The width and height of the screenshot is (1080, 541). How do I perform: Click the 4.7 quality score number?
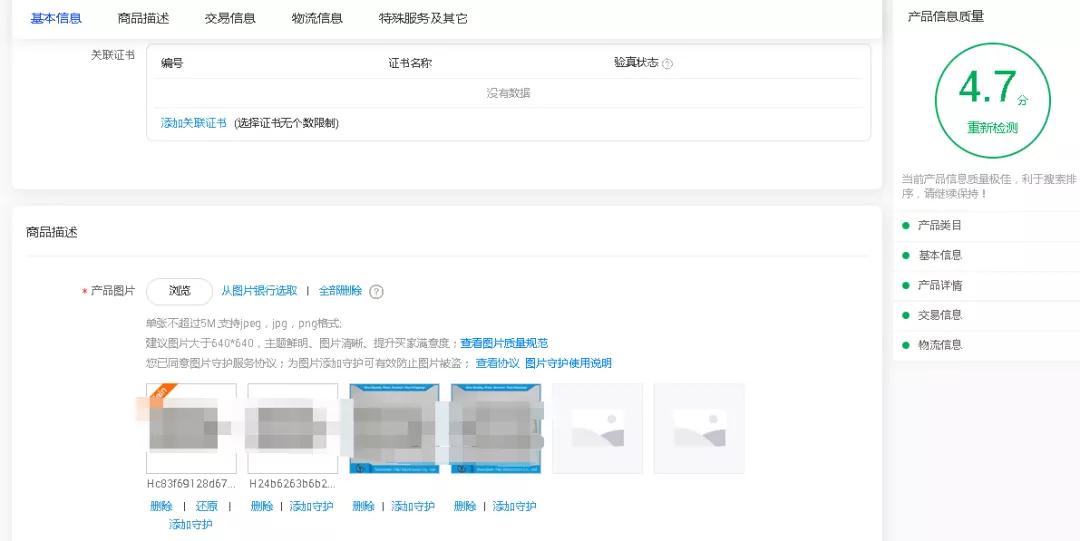pos(987,87)
